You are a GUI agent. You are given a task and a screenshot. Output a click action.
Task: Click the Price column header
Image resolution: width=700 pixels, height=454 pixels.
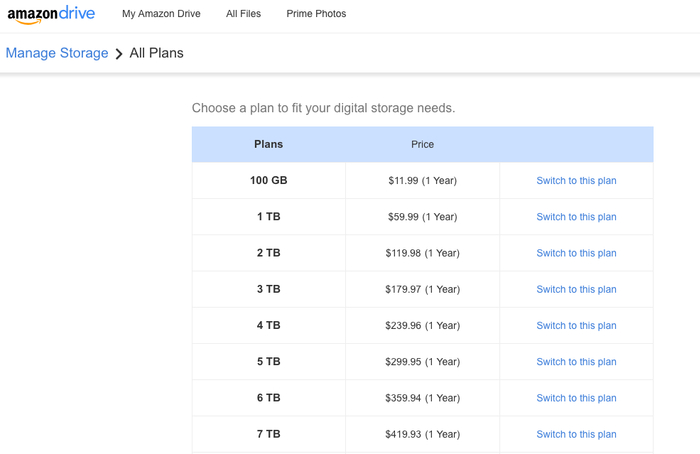[422, 145]
